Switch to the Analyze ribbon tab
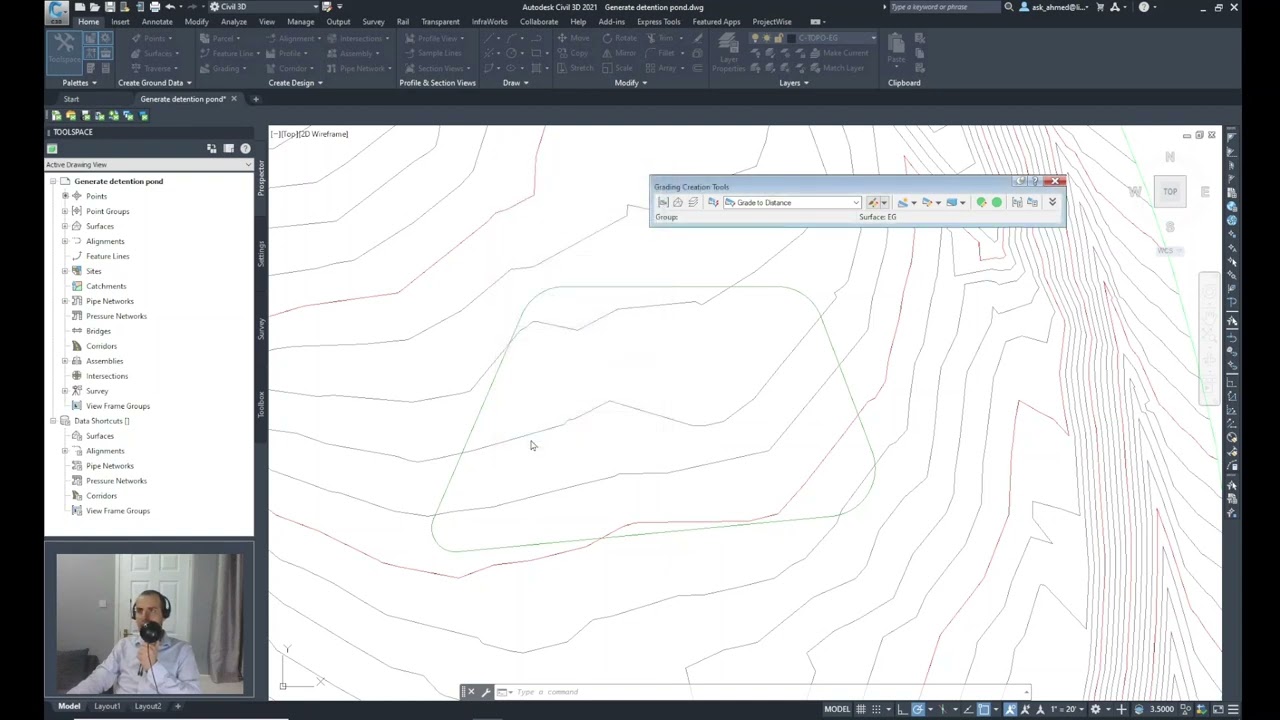 (234, 21)
